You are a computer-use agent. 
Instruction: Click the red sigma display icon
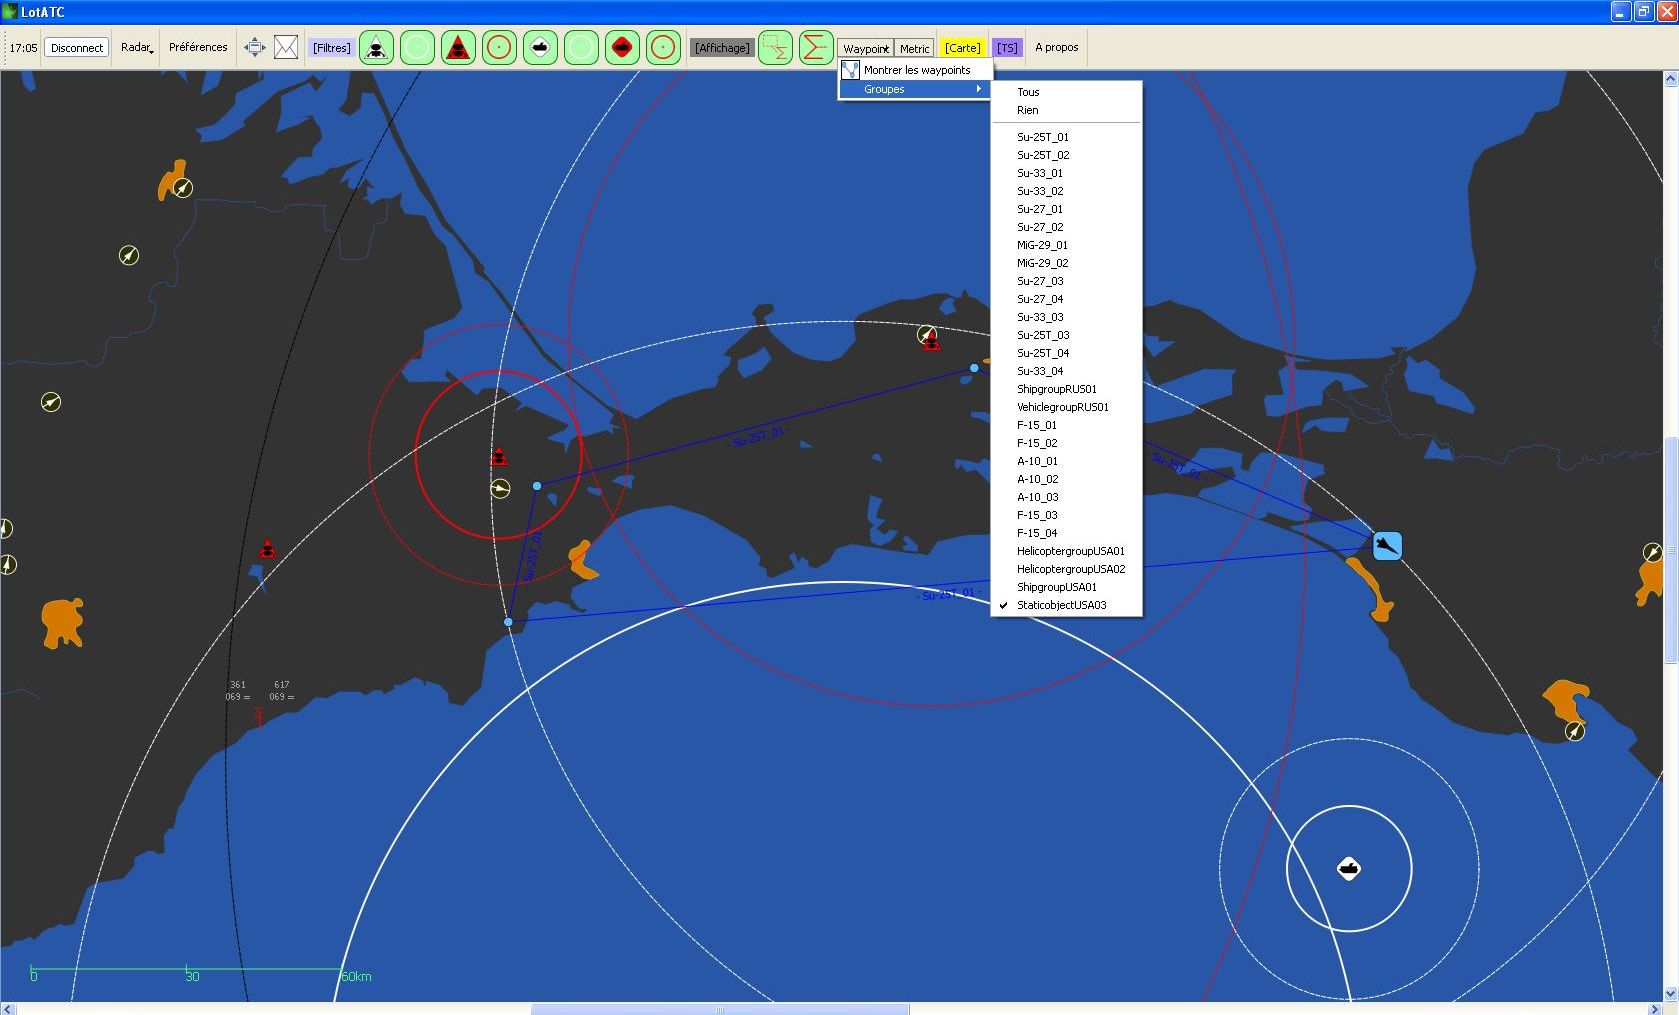[815, 47]
